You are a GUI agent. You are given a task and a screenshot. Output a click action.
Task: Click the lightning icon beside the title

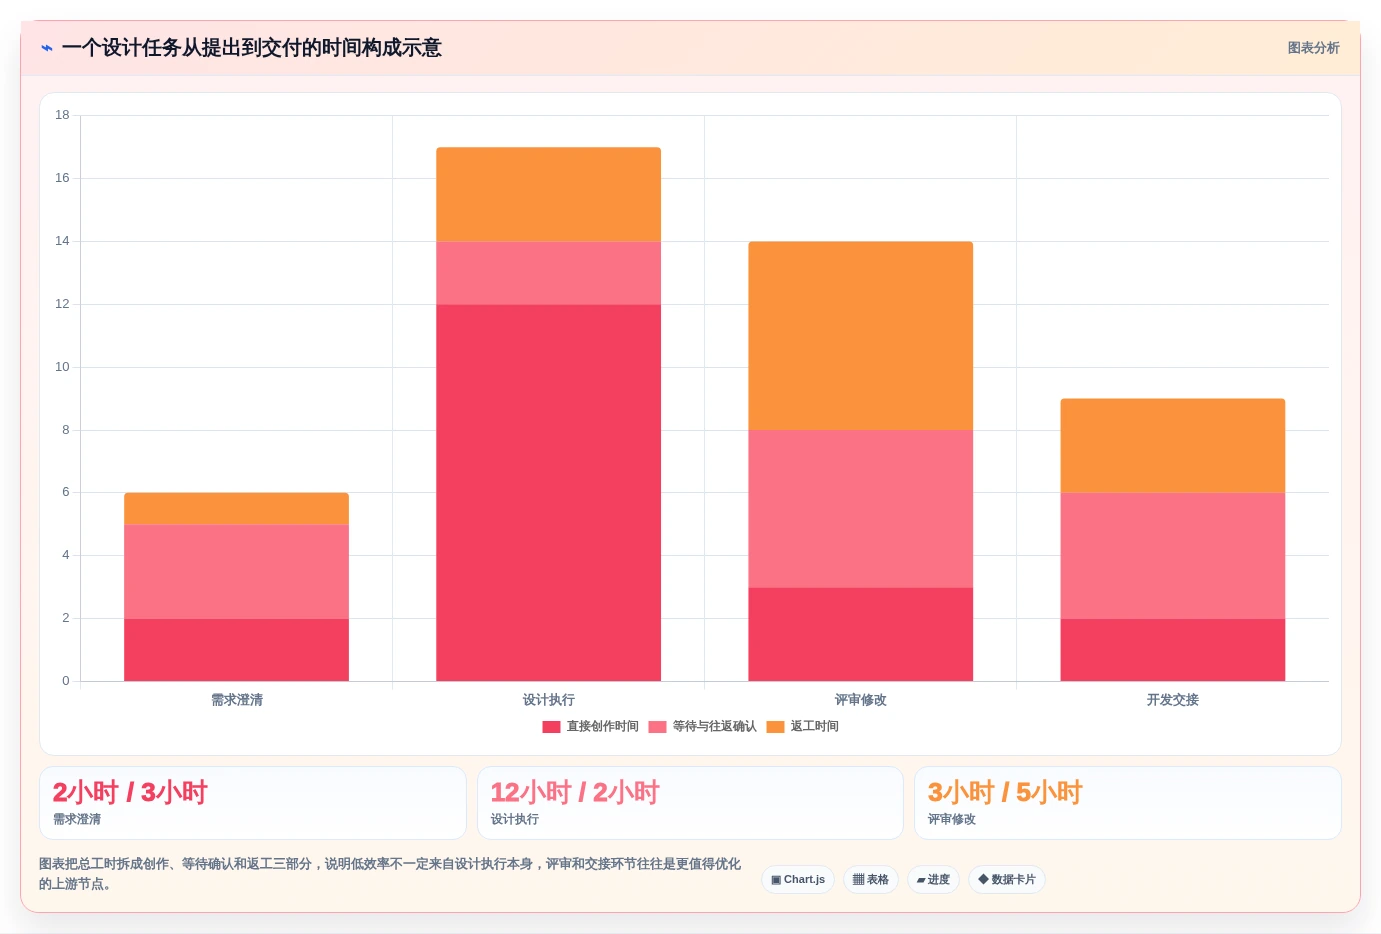[47, 48]
